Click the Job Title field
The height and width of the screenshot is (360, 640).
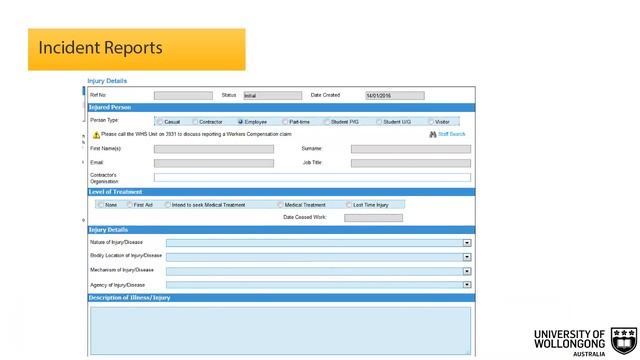411,163
